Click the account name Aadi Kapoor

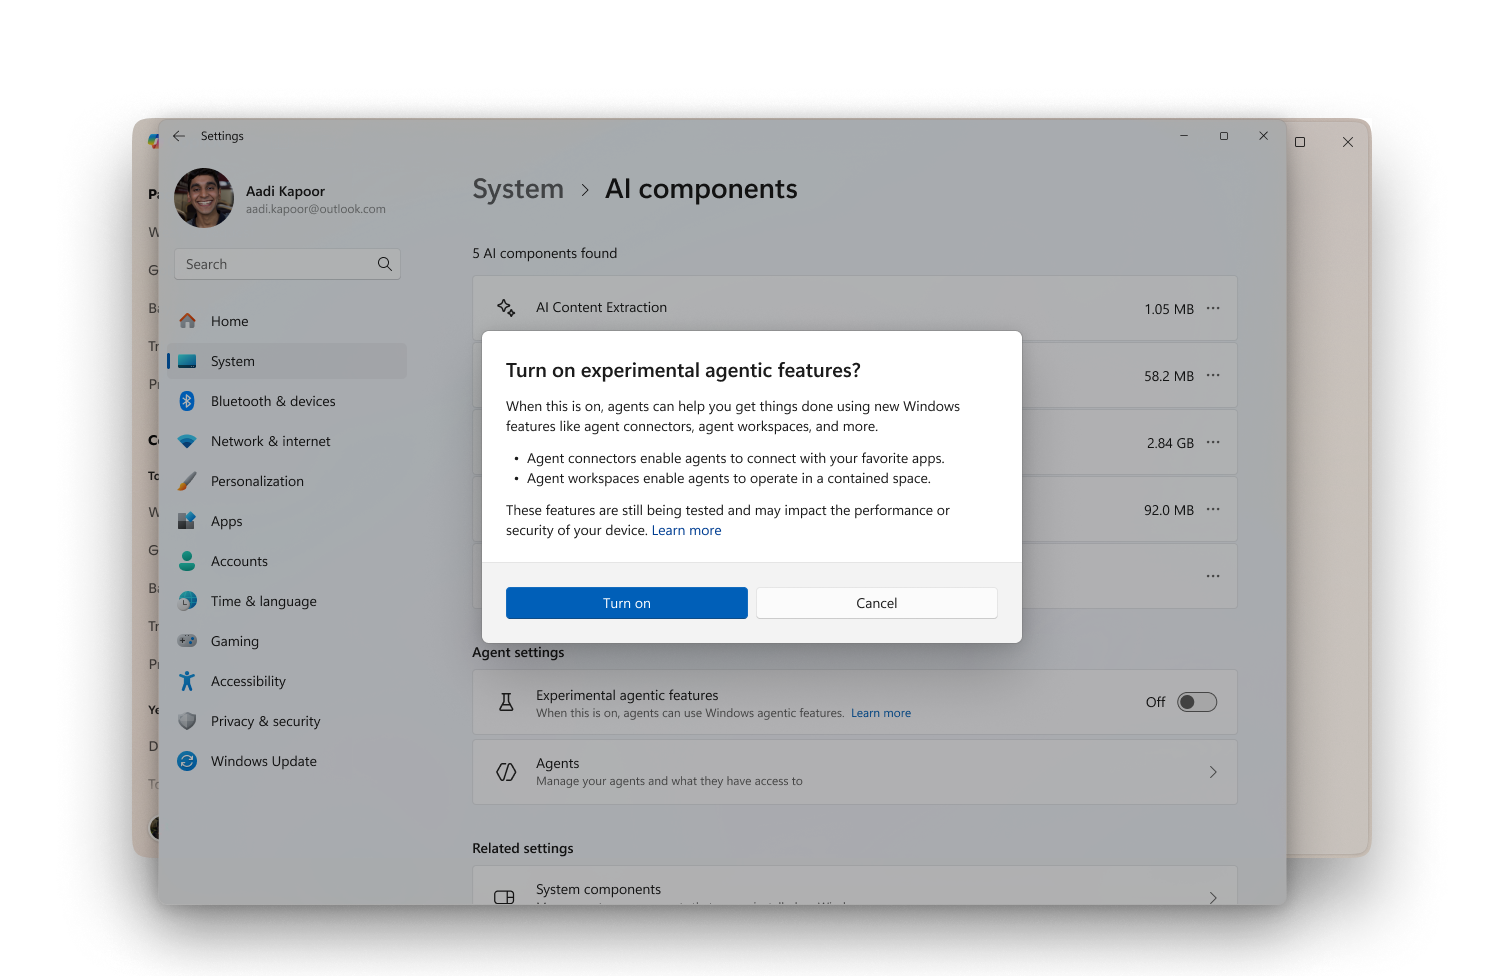pyautogui.click(x=285, y=191)
